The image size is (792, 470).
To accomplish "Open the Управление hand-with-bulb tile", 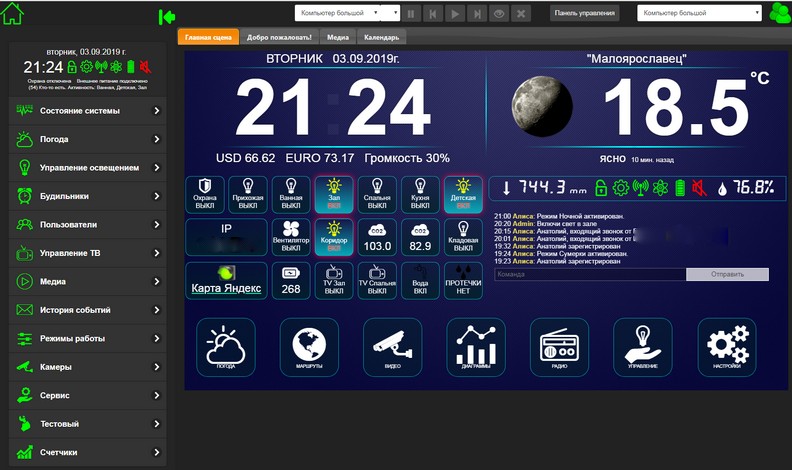I will 642,347.
